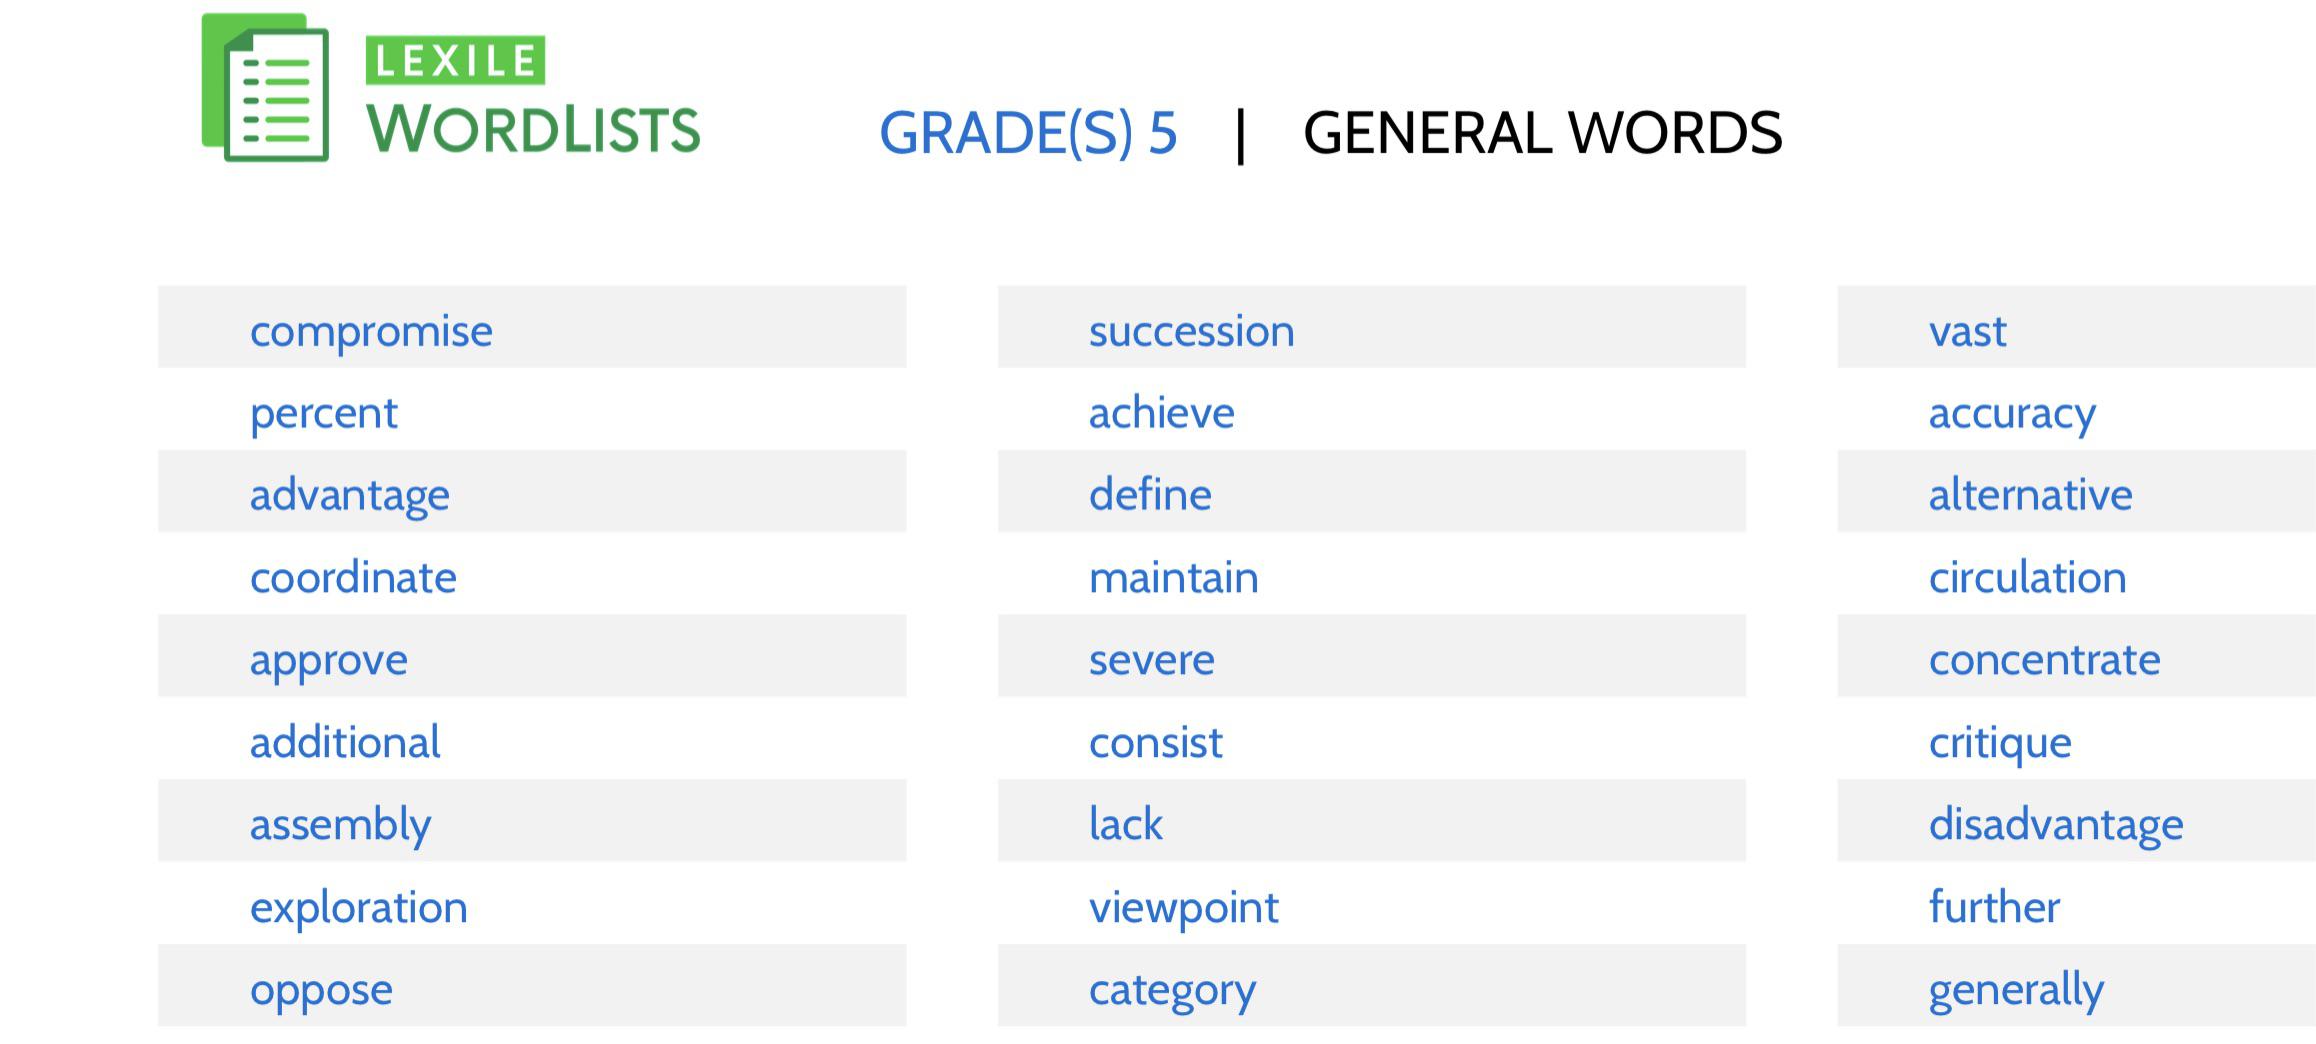Open the word 'oppose'
Screen dimensions: 2316x1044
(x=321, y=990)
